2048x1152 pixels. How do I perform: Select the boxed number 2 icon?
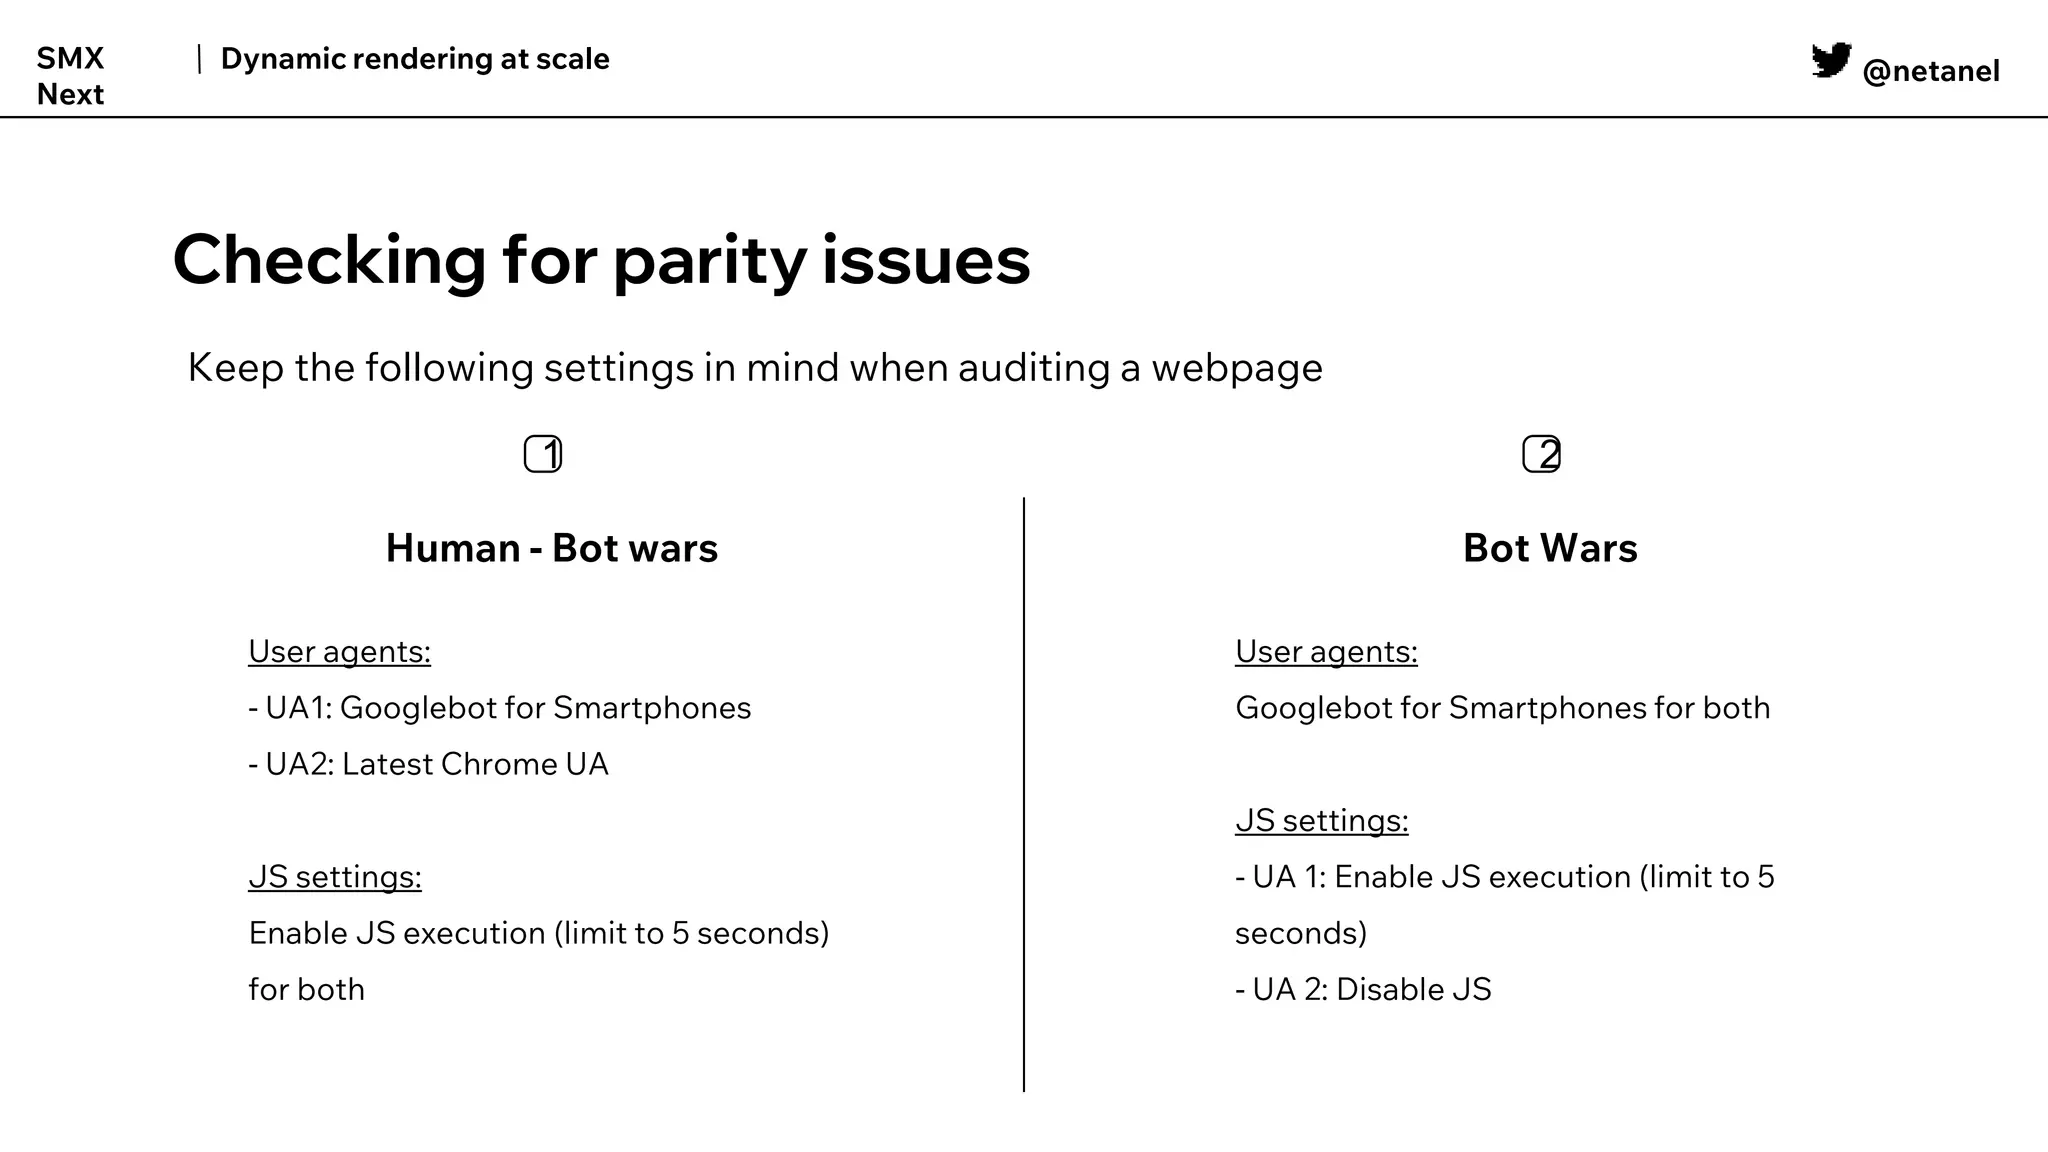point(1541,454)
